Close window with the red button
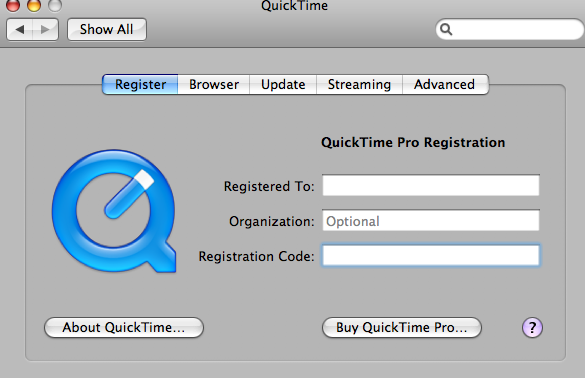 click(13, 5)
